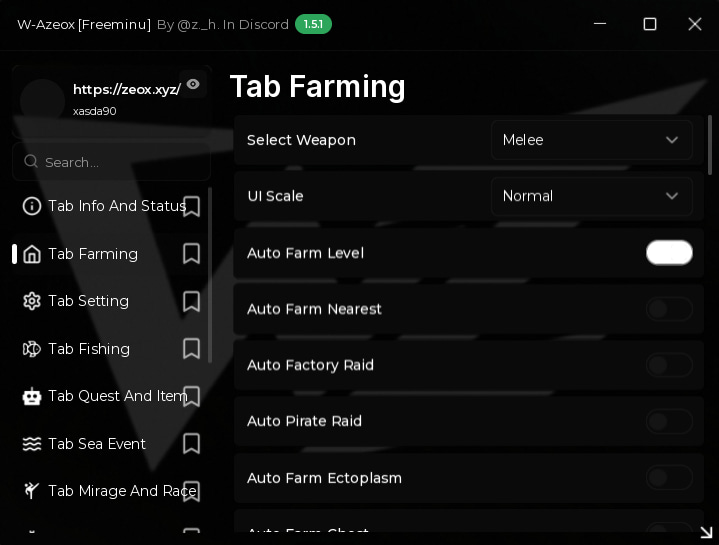Click the green 1.5.1 version badge
Screen dimensions: 719x545
point(313,24)
